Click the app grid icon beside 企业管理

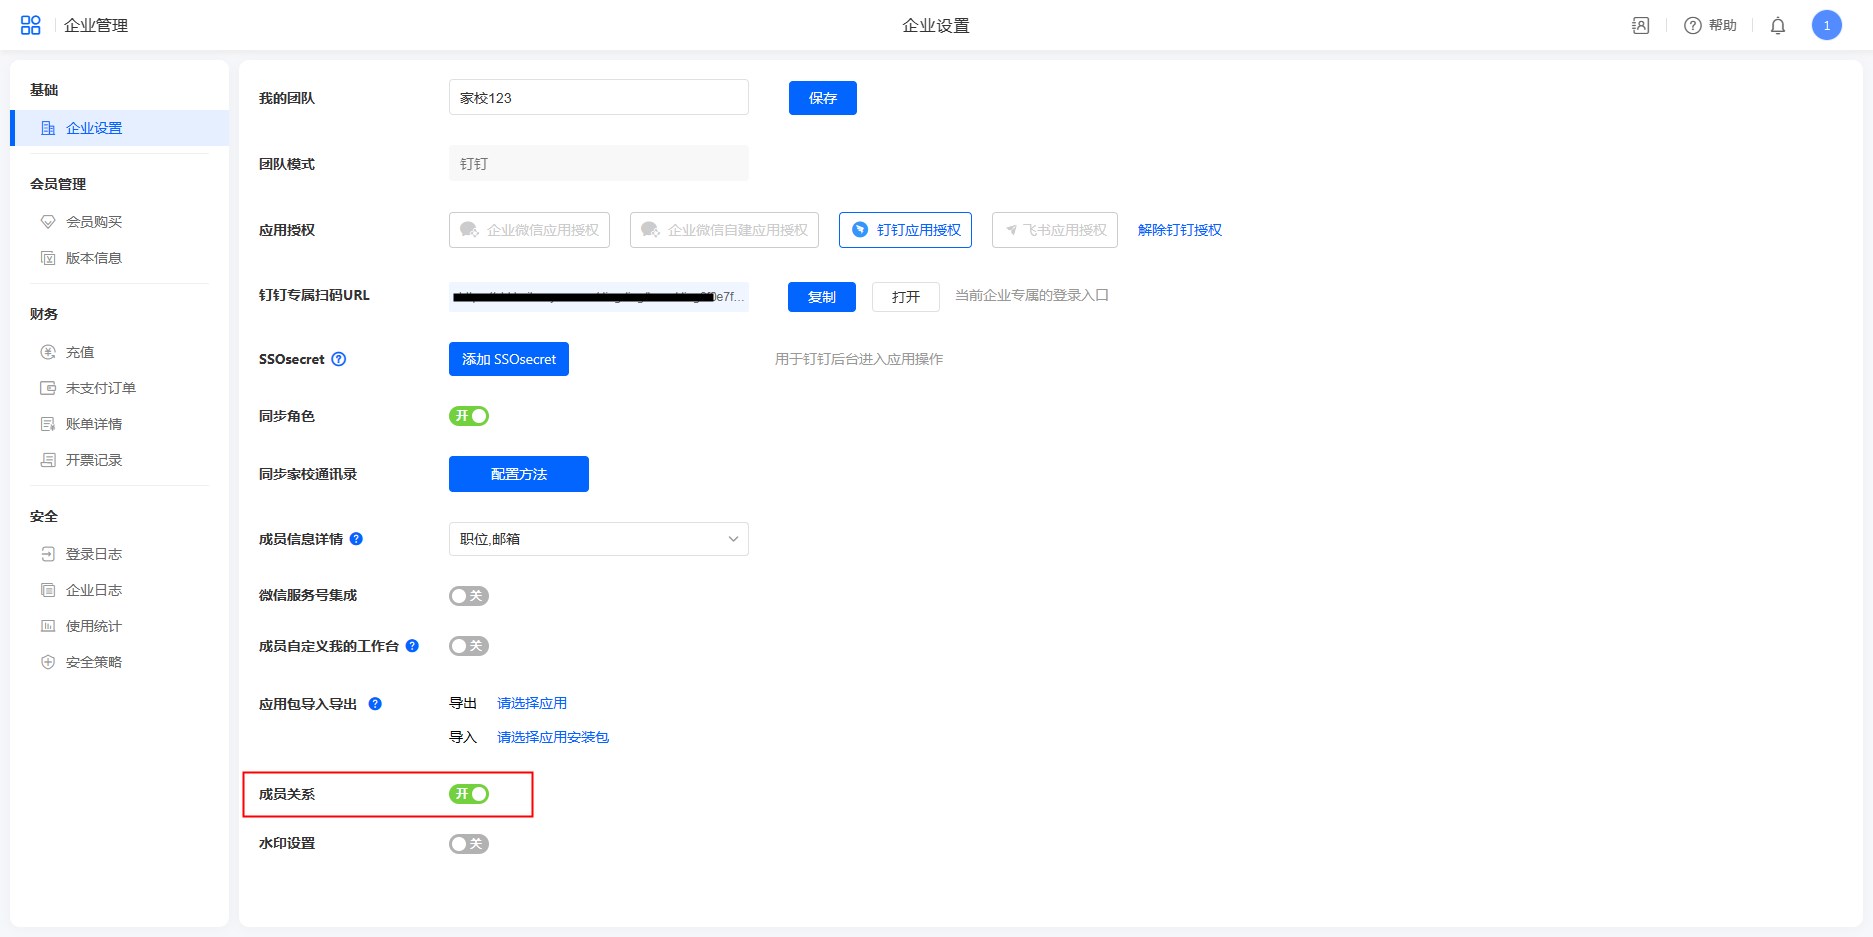click(x=31, y=25)
